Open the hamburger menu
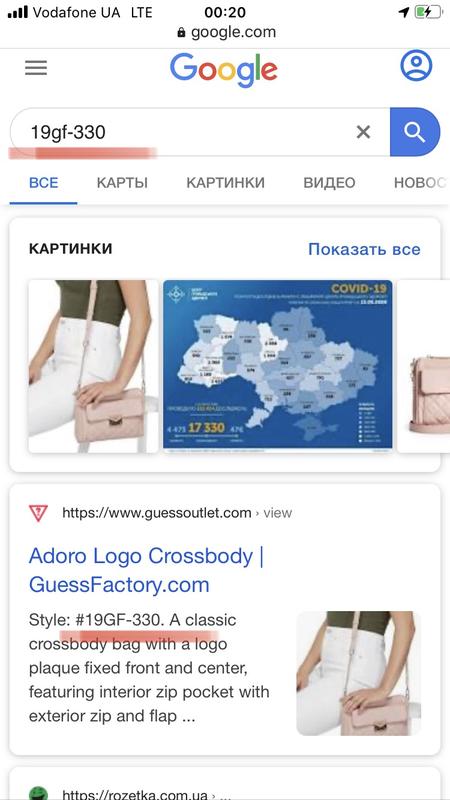The width and height of the screenshot is (450, 800). [x=36, y=67]
